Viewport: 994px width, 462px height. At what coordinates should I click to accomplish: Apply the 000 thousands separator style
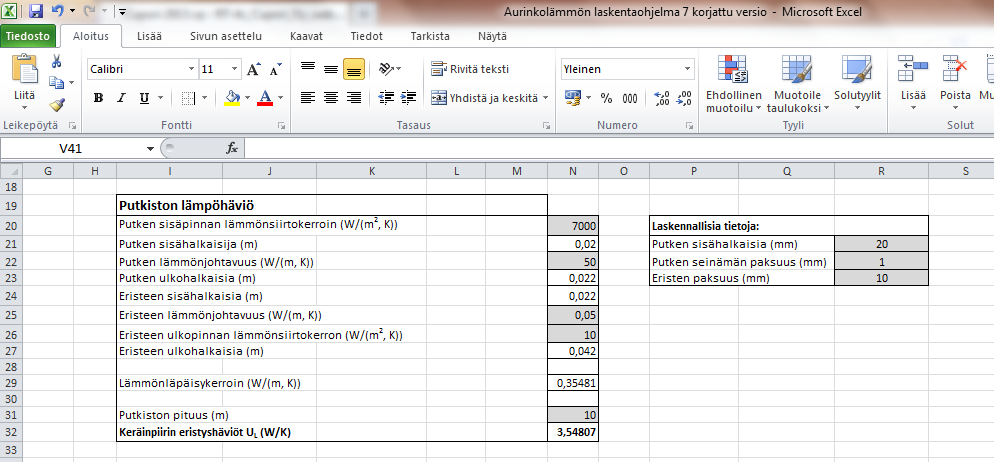click(629, 98)
